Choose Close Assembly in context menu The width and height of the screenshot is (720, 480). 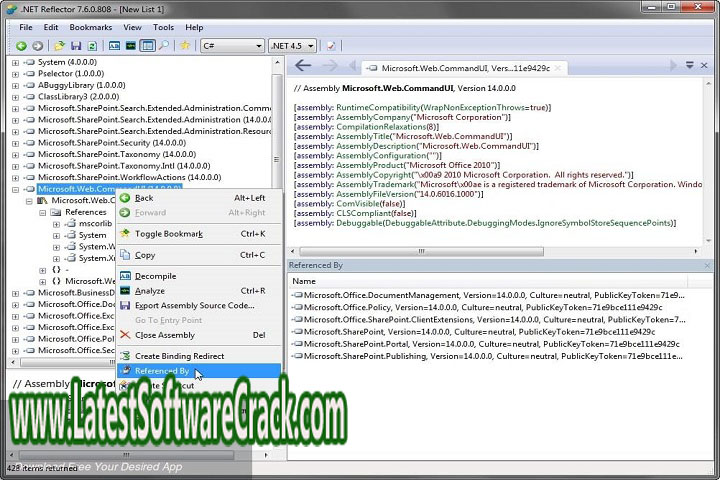199,335
